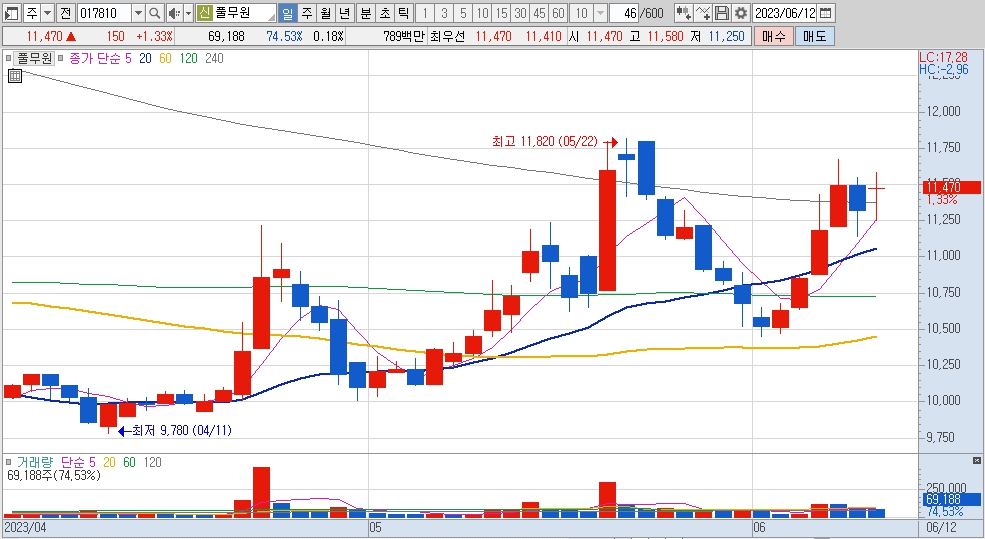Click the yellow 60 moving average label
The image size is (985, 539).
(165, 58)
